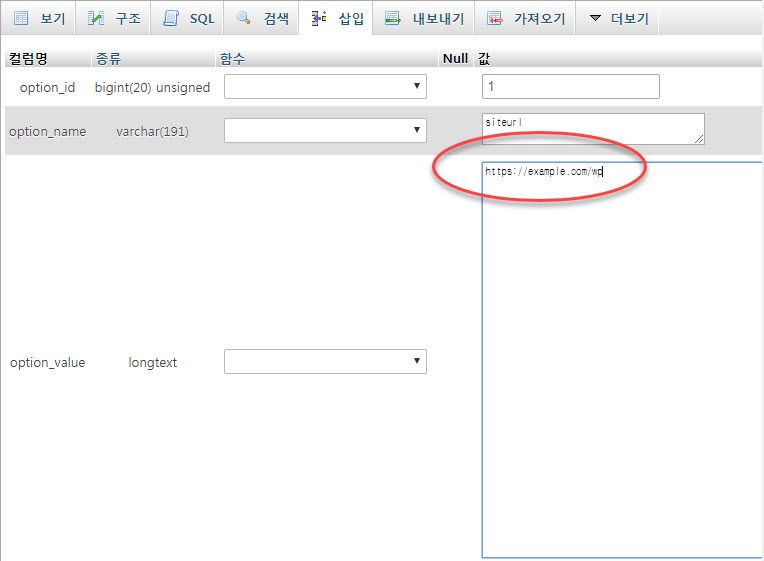
Task: Open function dropdown for option_id
Action: [325, 86]
